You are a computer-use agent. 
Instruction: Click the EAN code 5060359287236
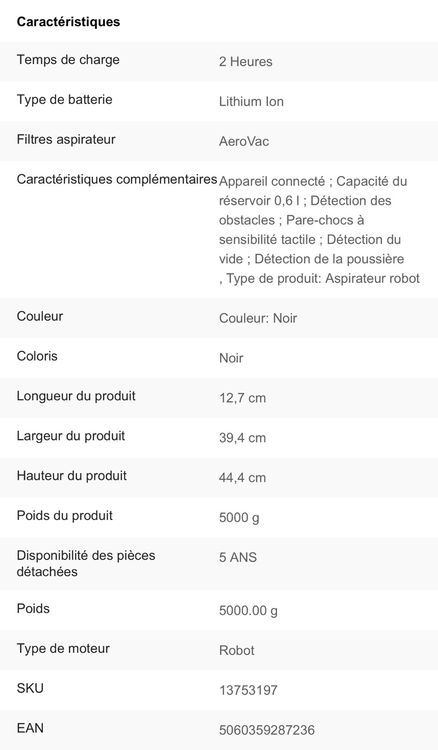point(267,730)
